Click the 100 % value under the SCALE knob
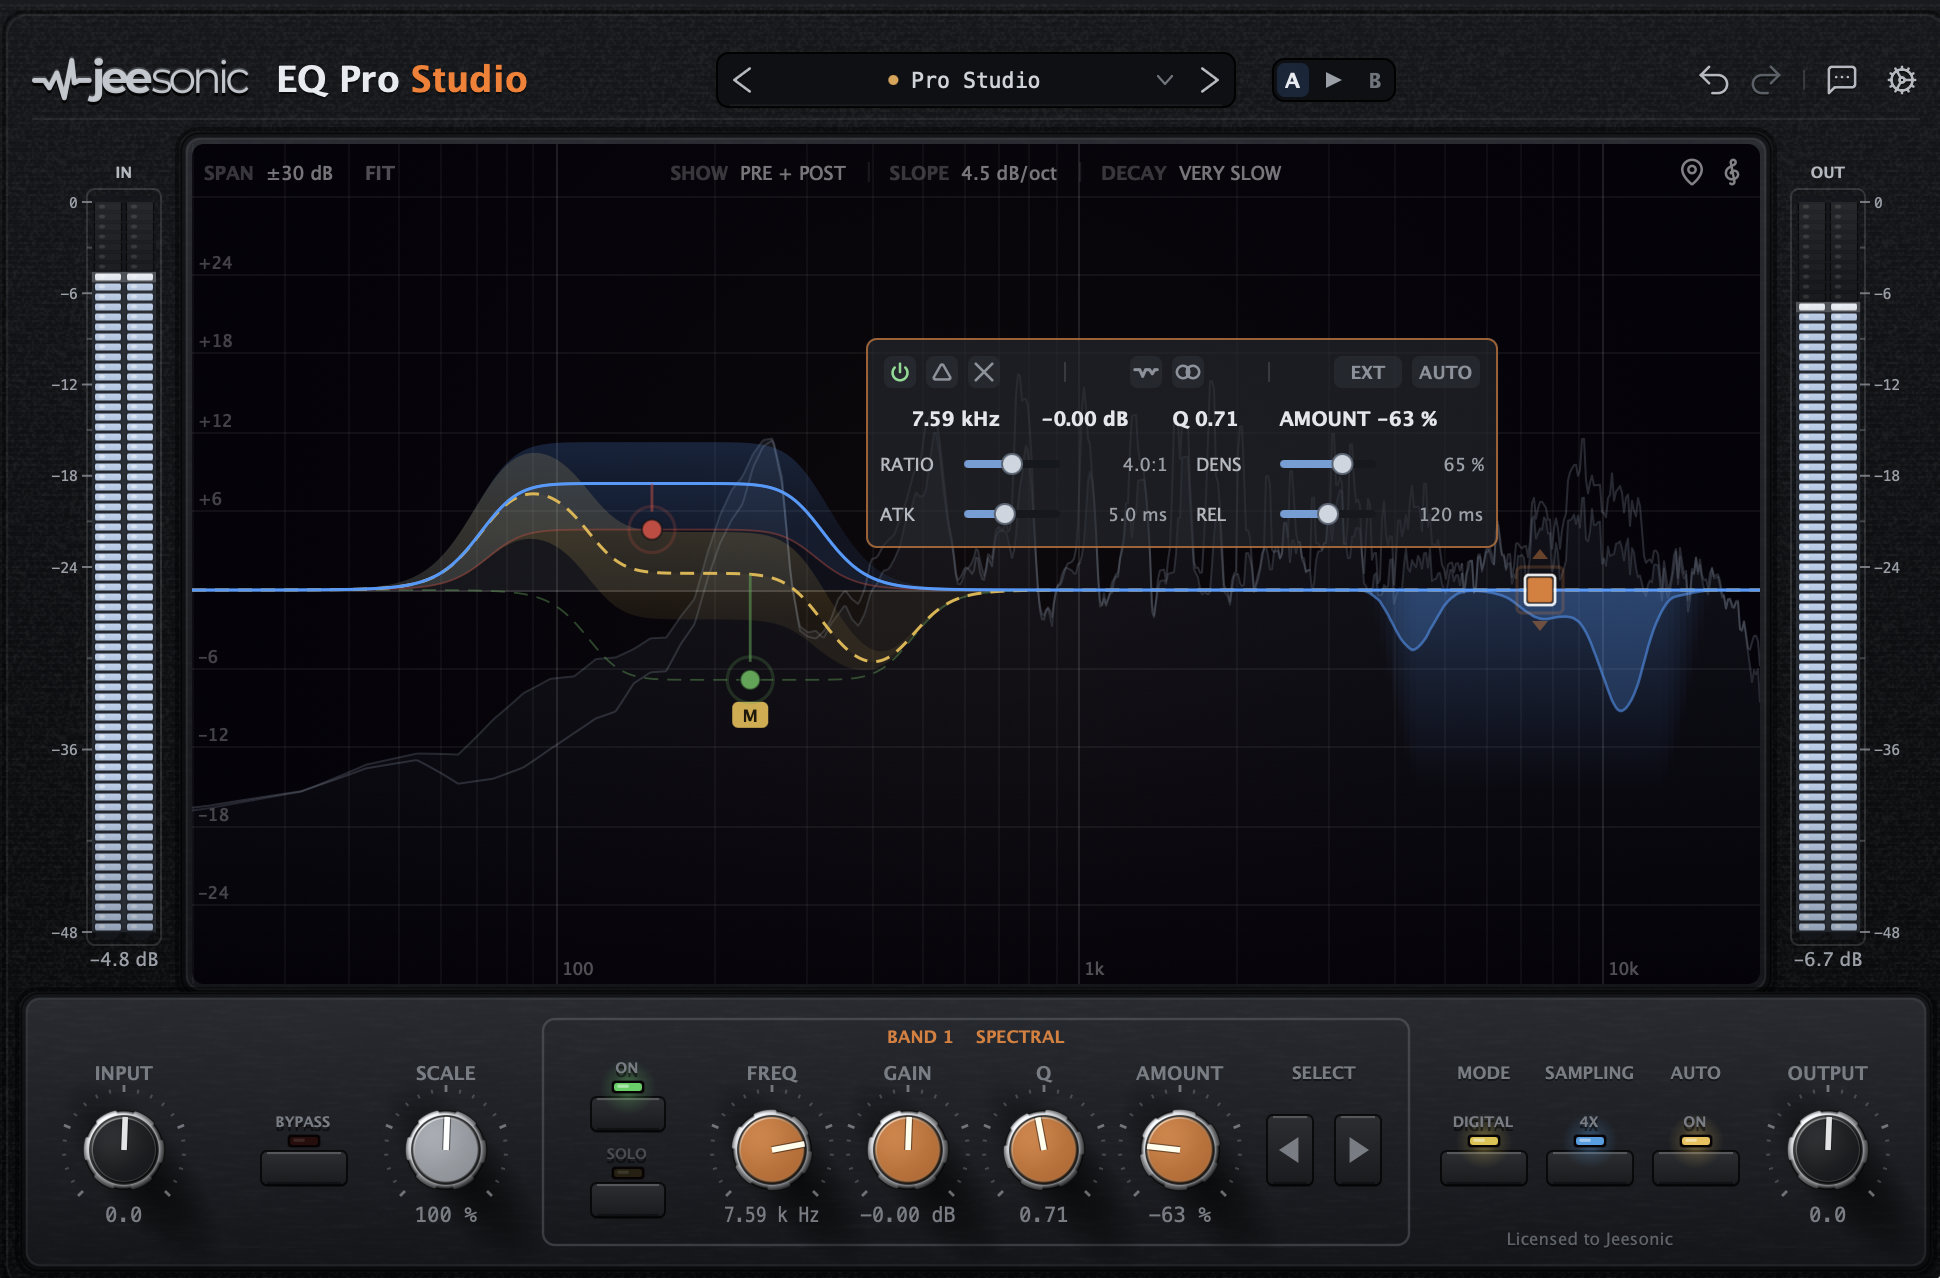 point(445,1215)
